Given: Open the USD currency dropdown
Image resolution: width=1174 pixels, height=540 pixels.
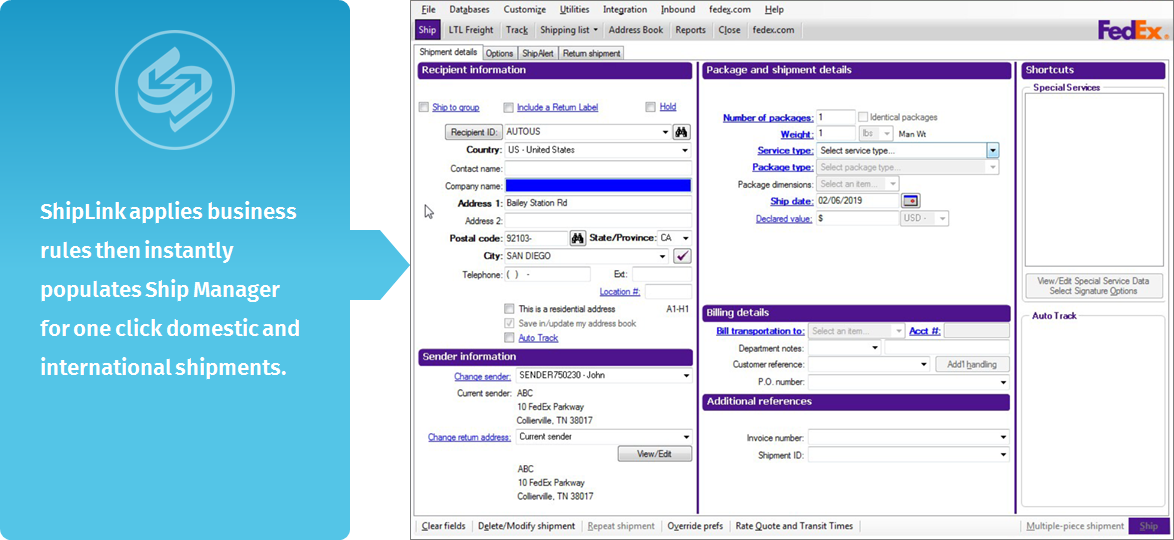Looking at the screenshot, I should (x=943, y=219).
